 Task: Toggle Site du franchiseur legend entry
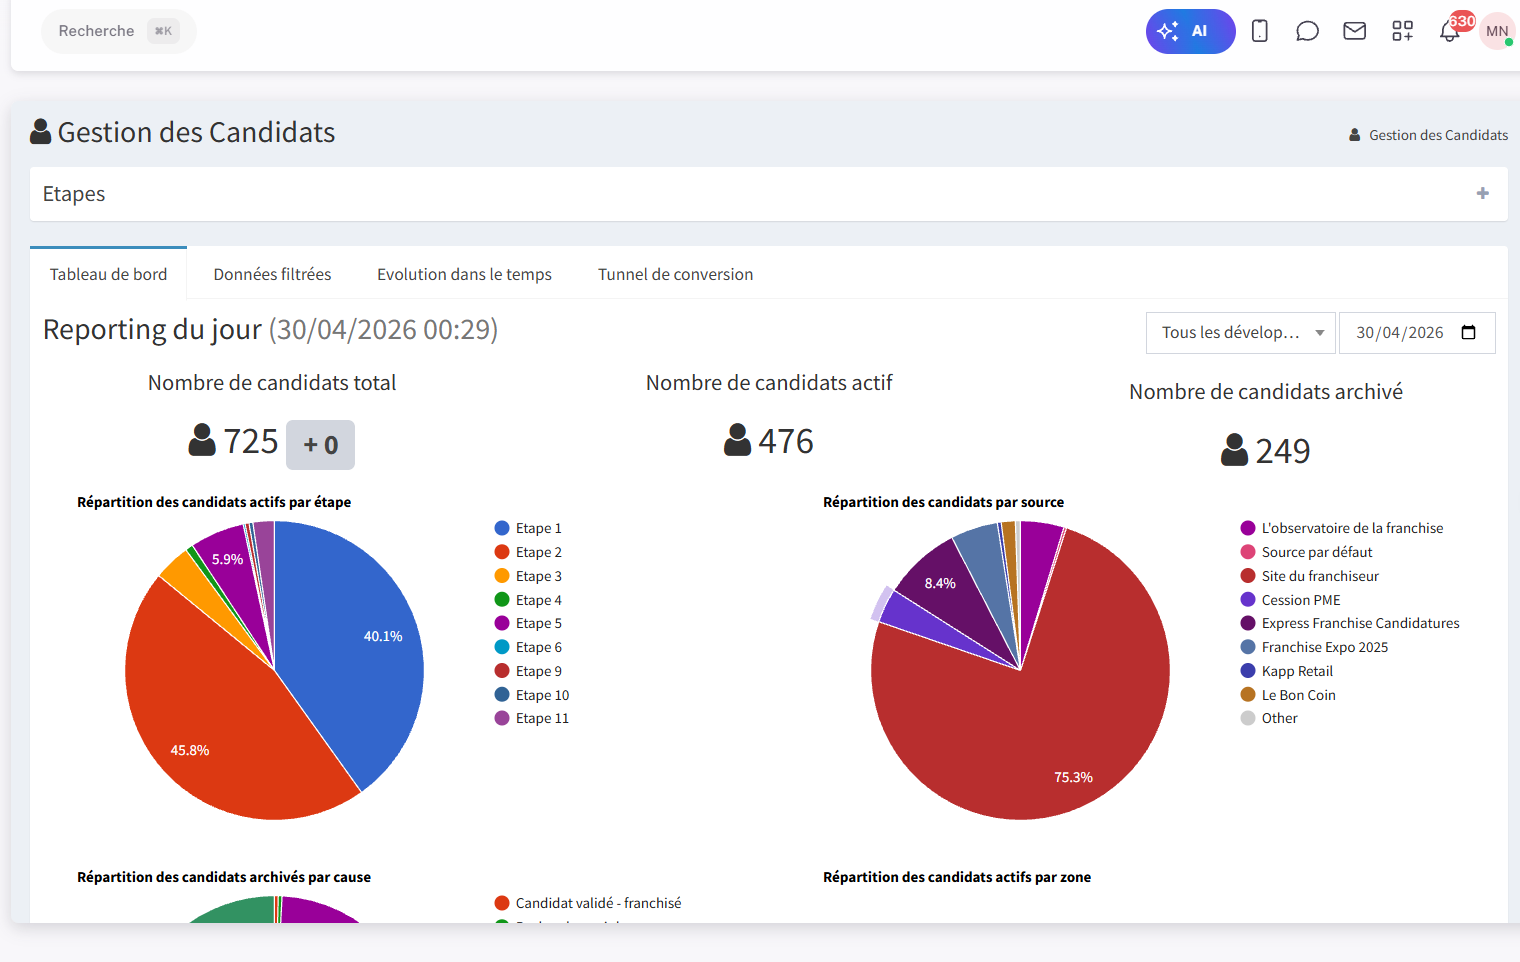[x=1309, y=576]
